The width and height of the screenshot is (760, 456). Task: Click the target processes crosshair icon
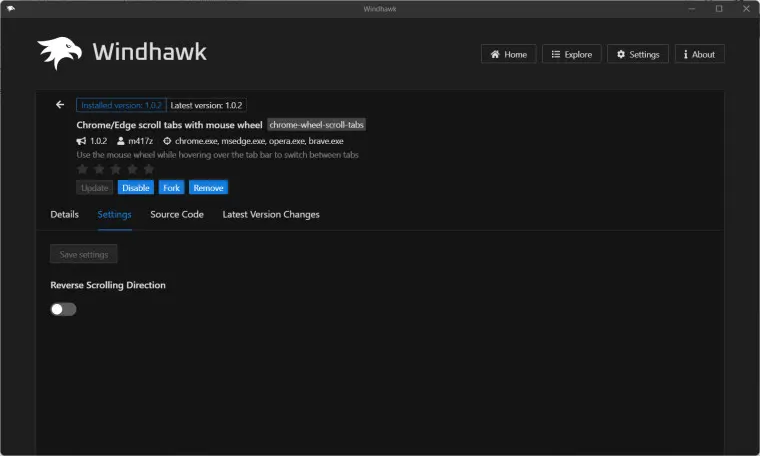click(x=167, y=141)
